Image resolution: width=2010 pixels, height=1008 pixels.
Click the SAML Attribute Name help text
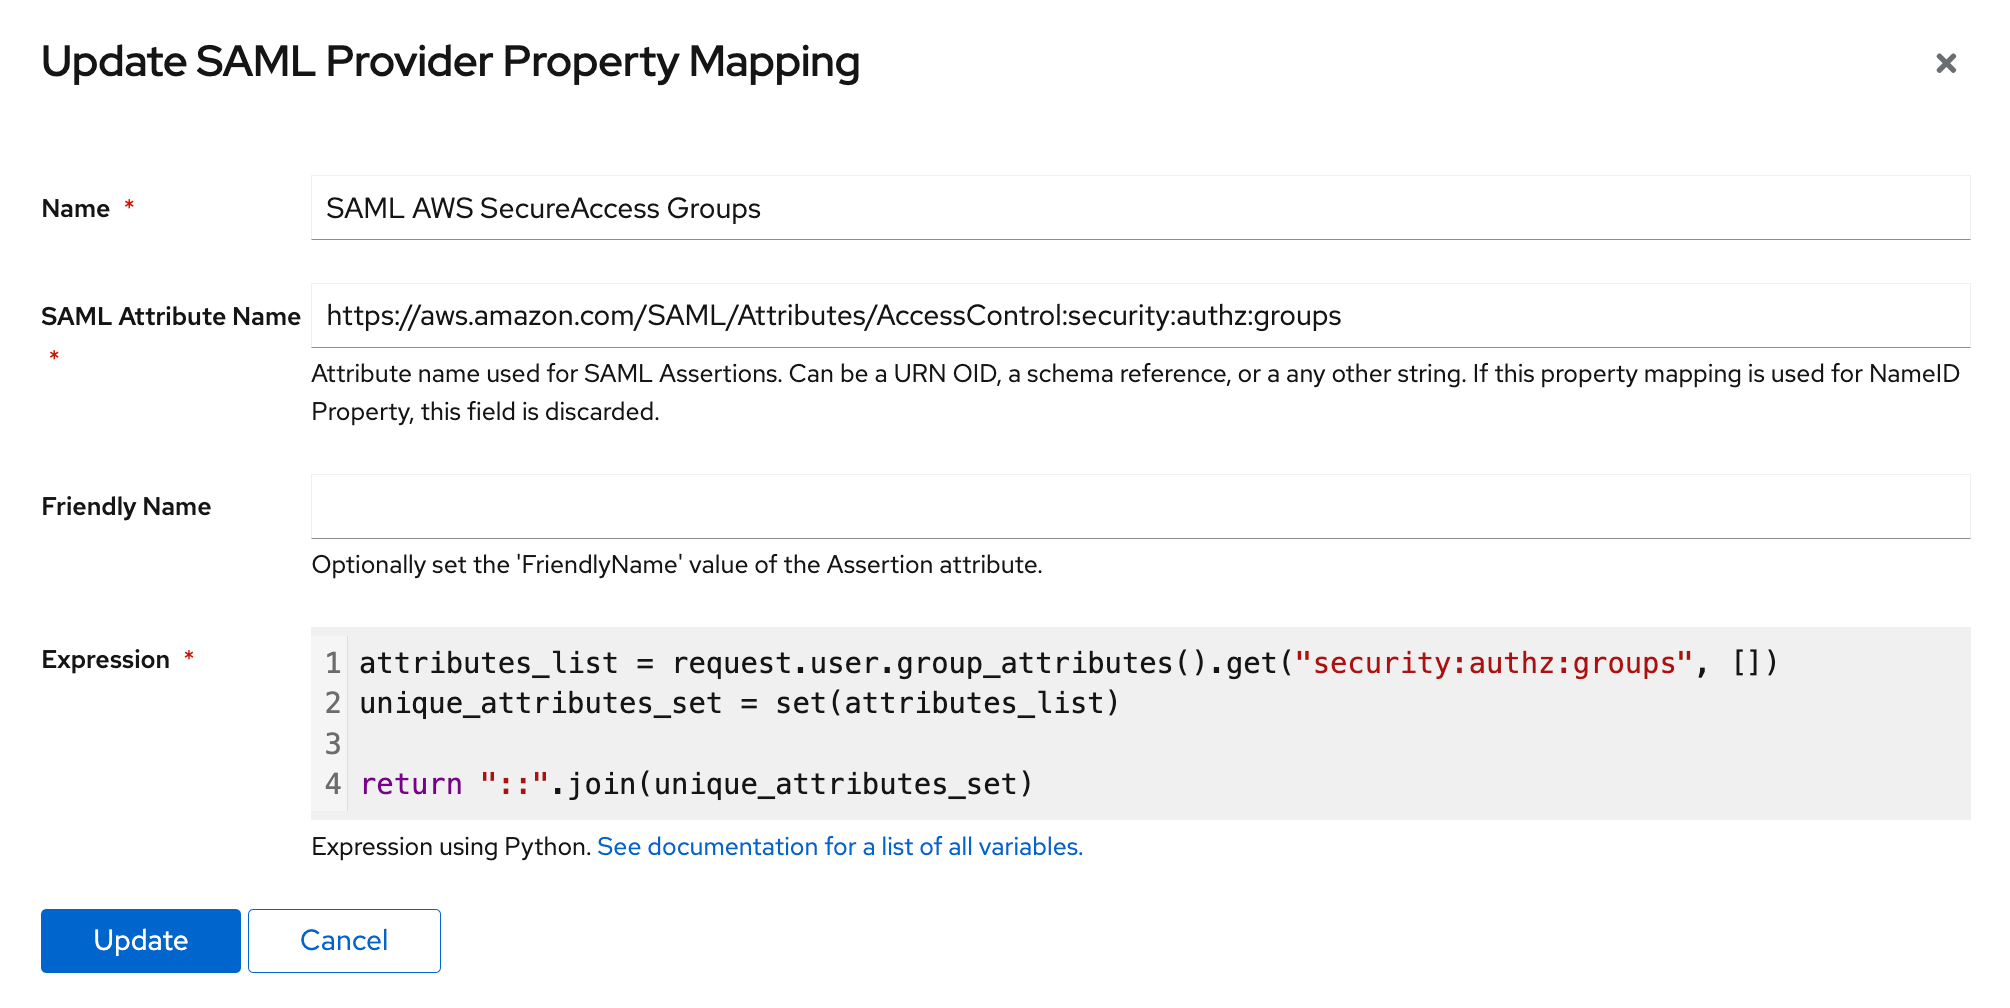pos(1136,392)
